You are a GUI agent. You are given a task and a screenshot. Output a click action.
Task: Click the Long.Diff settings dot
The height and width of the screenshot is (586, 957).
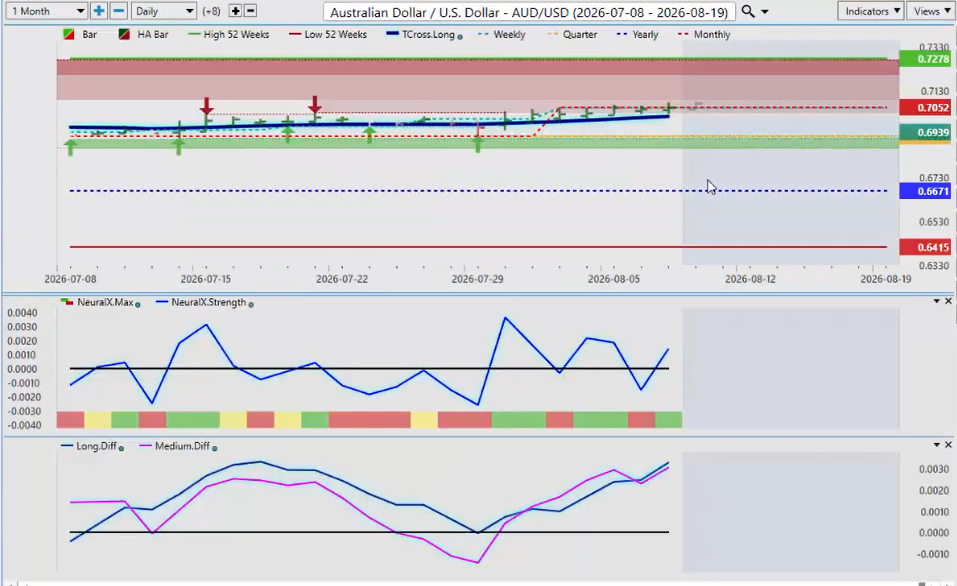click(x=121, y=448)
